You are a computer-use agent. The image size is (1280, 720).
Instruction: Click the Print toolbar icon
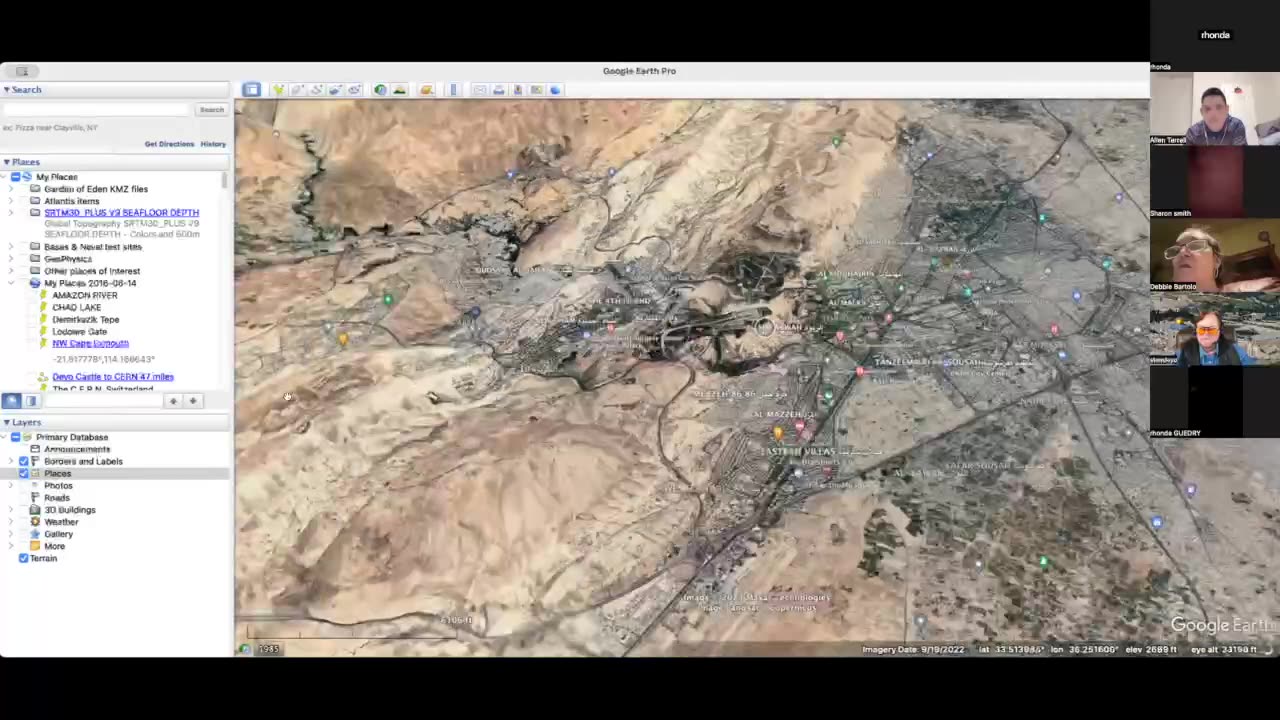pyautogui.click(x=499, y=90)
